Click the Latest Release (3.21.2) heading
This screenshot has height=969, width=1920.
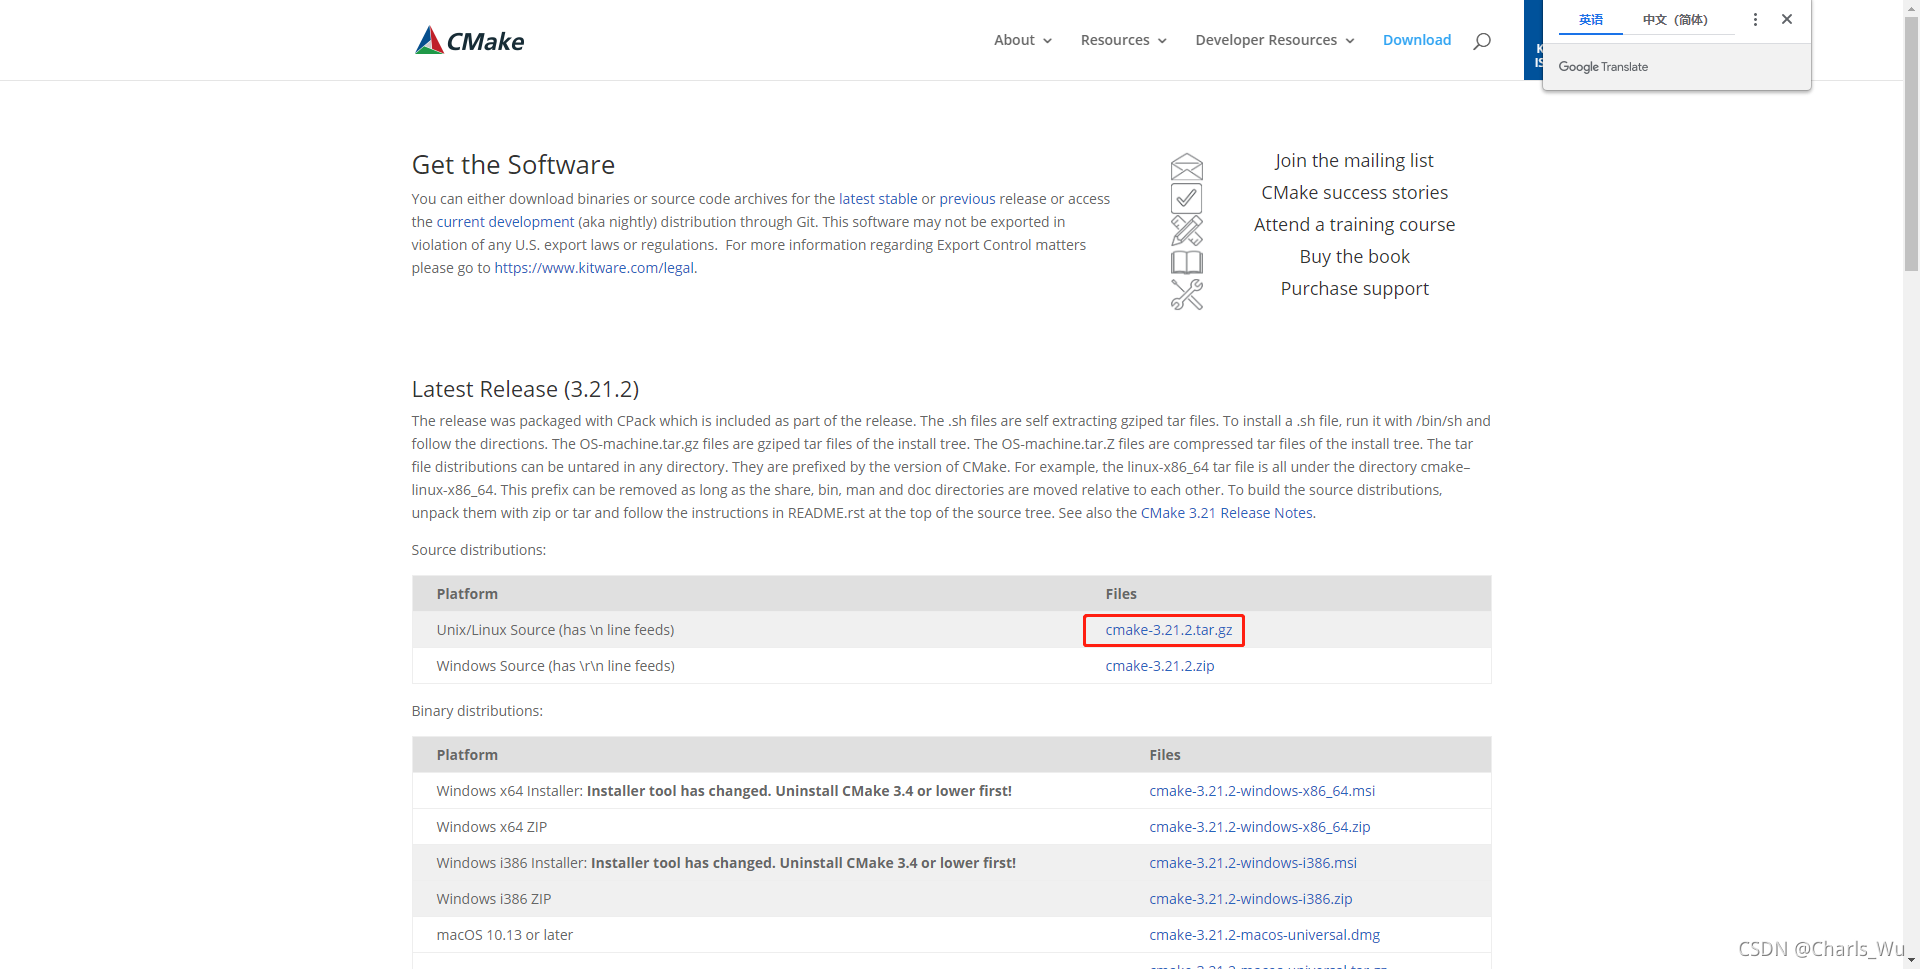click(525, 389)
